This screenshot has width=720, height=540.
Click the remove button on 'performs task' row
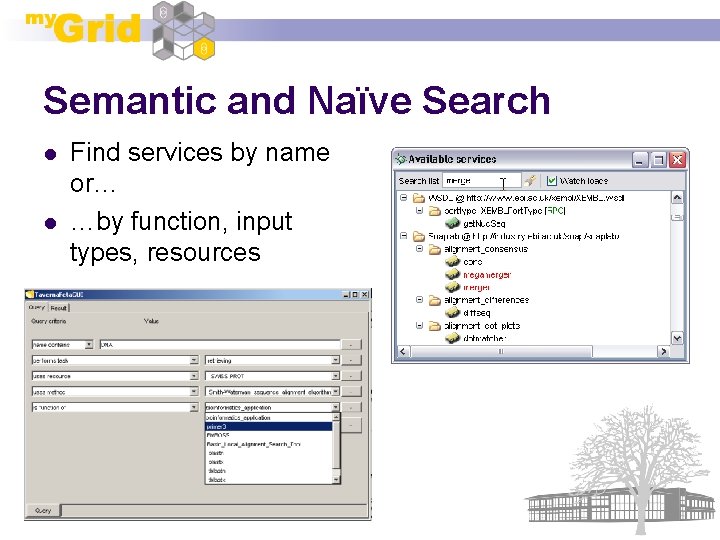click(x=352, y=360)
